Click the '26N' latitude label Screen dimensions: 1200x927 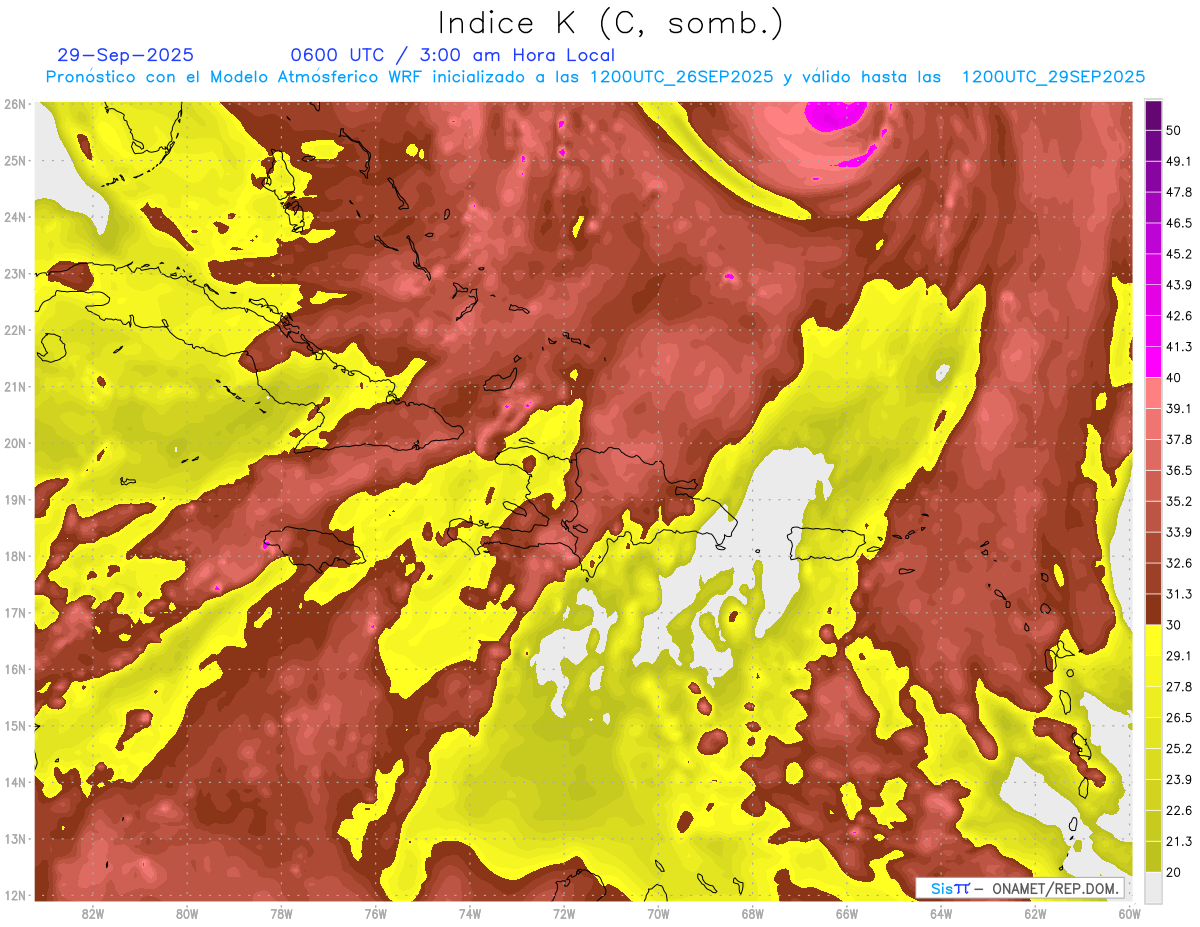[x=14, y=104]
